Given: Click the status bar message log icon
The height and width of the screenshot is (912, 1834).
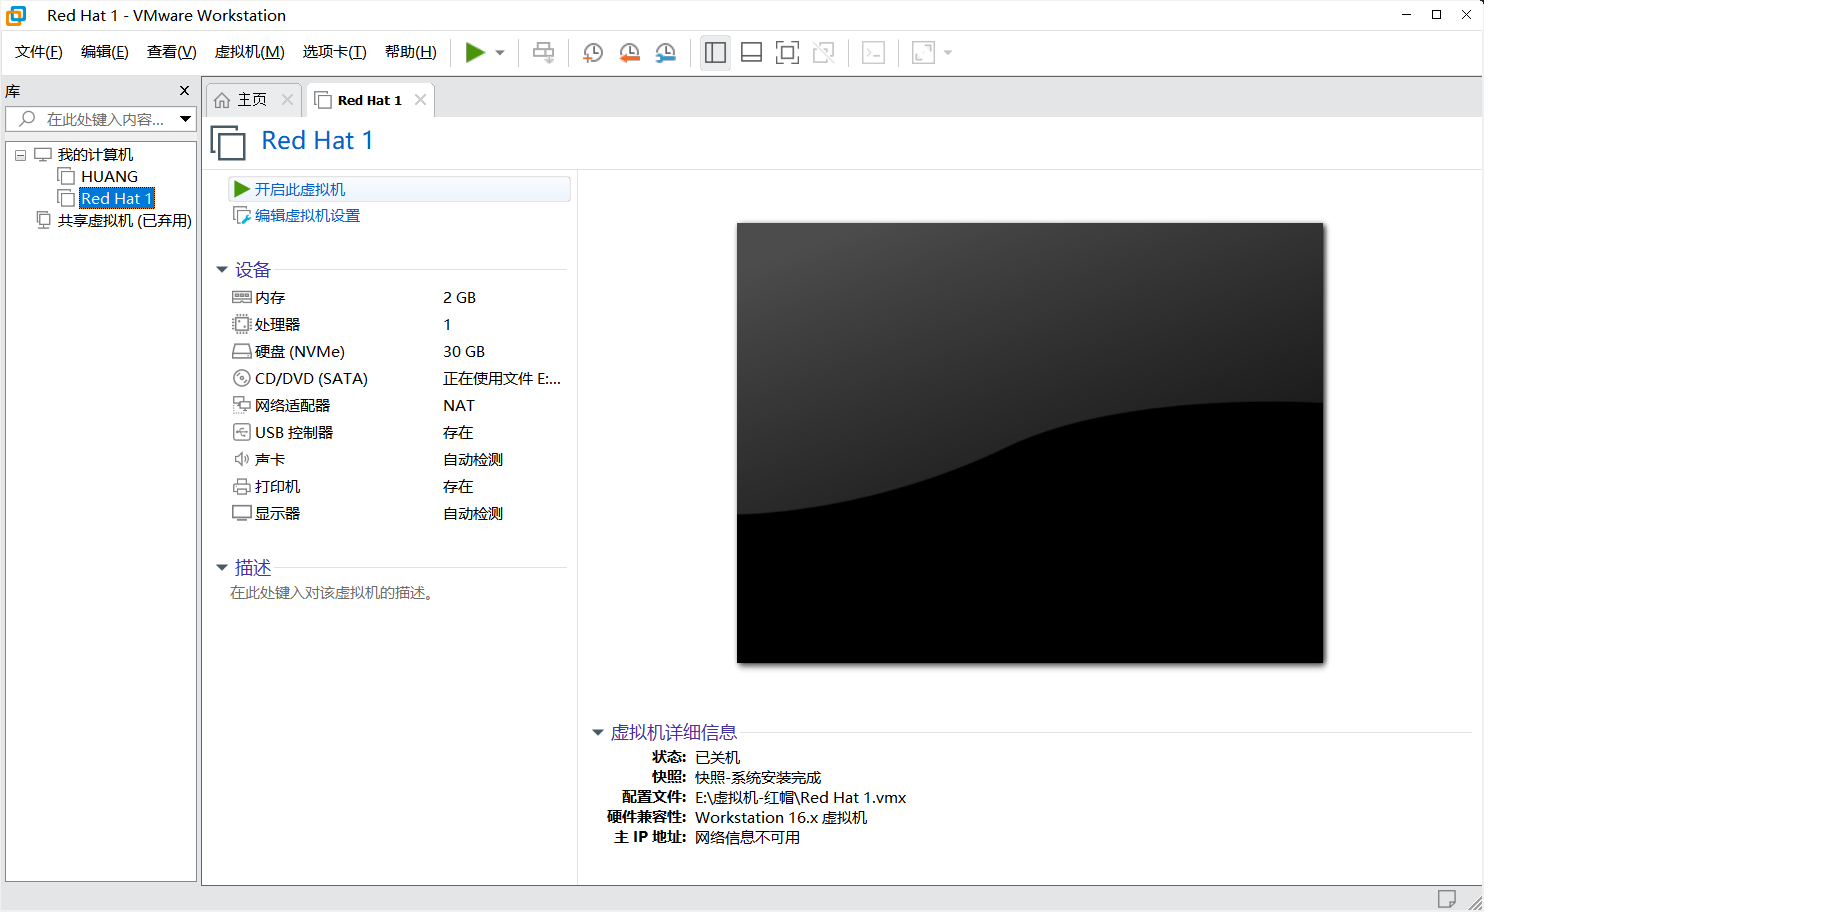Looking at the screenshot, I should [x=1446, y=899].
